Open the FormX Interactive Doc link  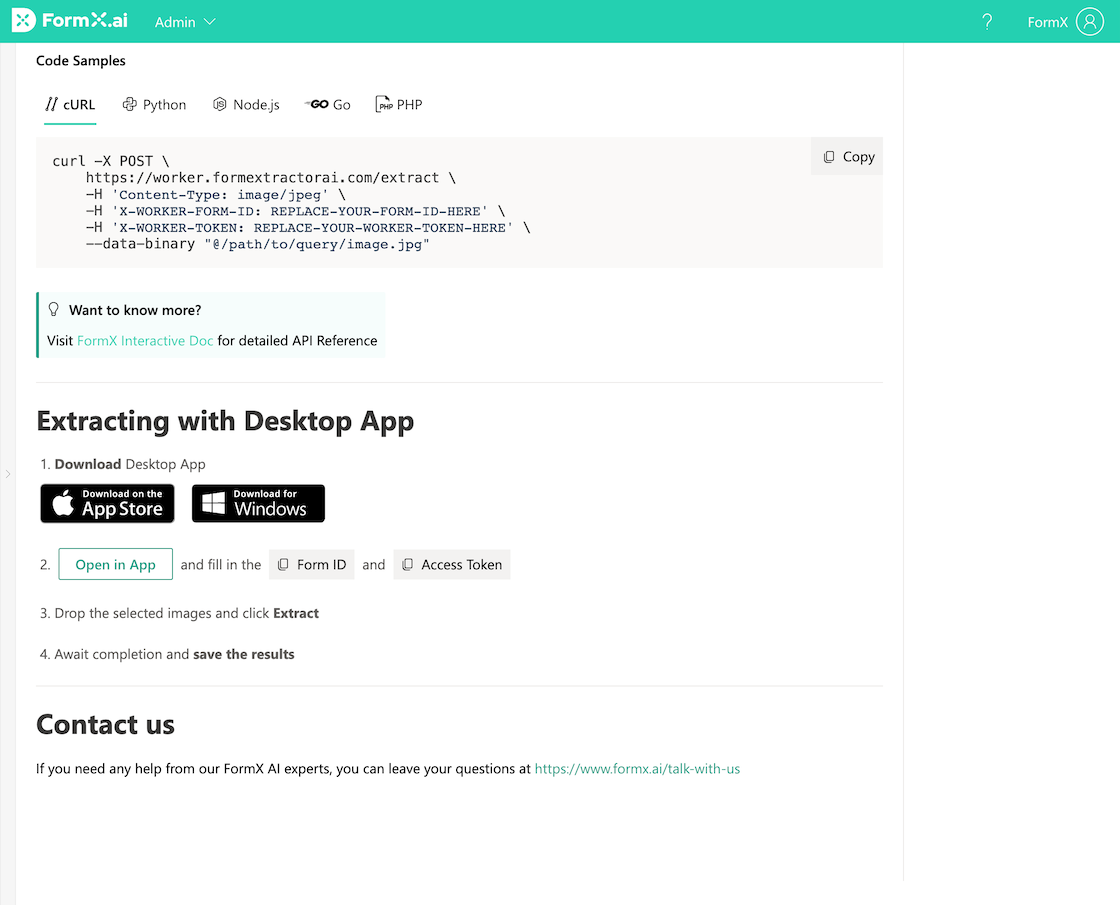[145, 341]
